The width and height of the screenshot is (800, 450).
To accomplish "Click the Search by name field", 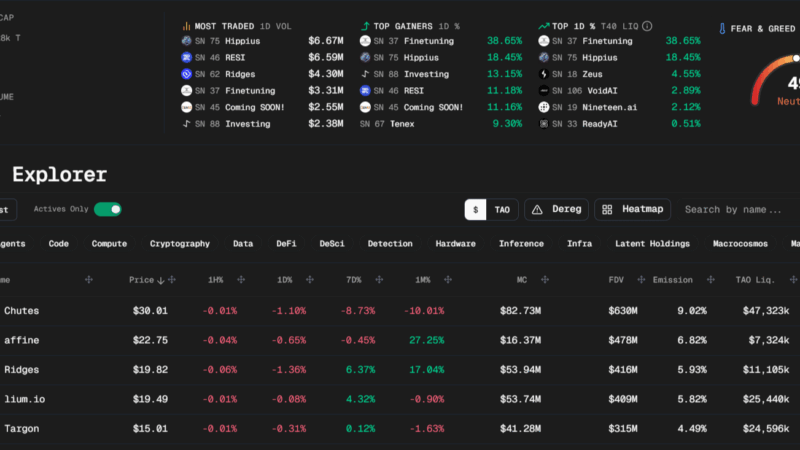I will point(739,210).
